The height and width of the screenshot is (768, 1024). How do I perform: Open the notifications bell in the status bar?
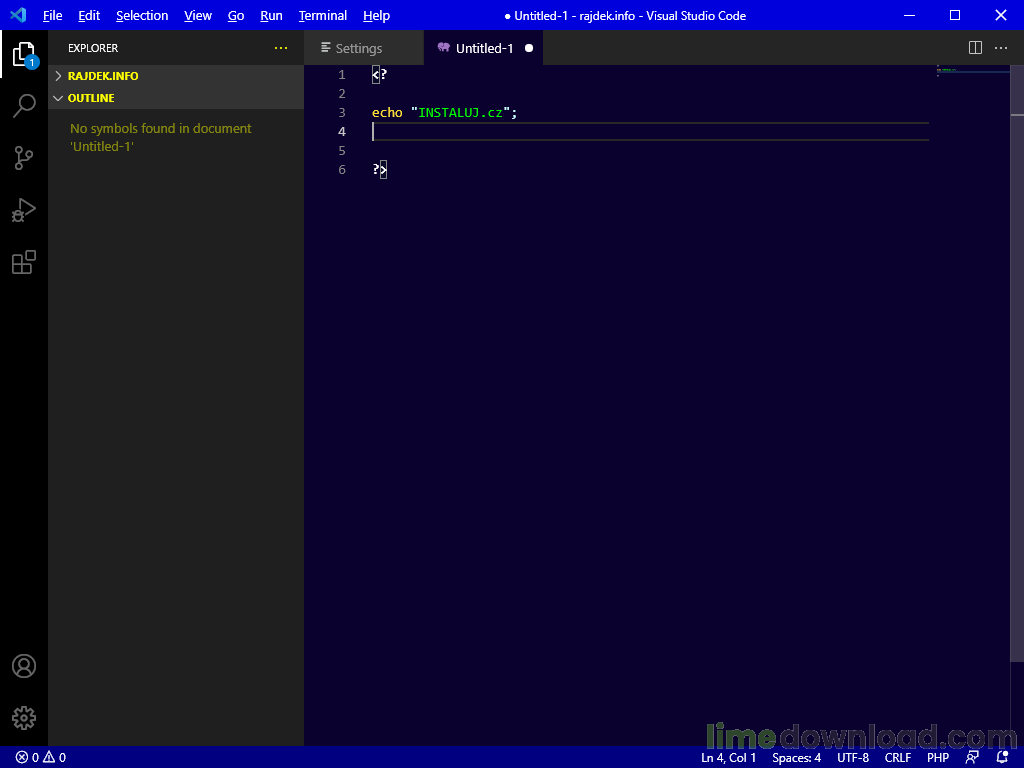coord(1002,758)
